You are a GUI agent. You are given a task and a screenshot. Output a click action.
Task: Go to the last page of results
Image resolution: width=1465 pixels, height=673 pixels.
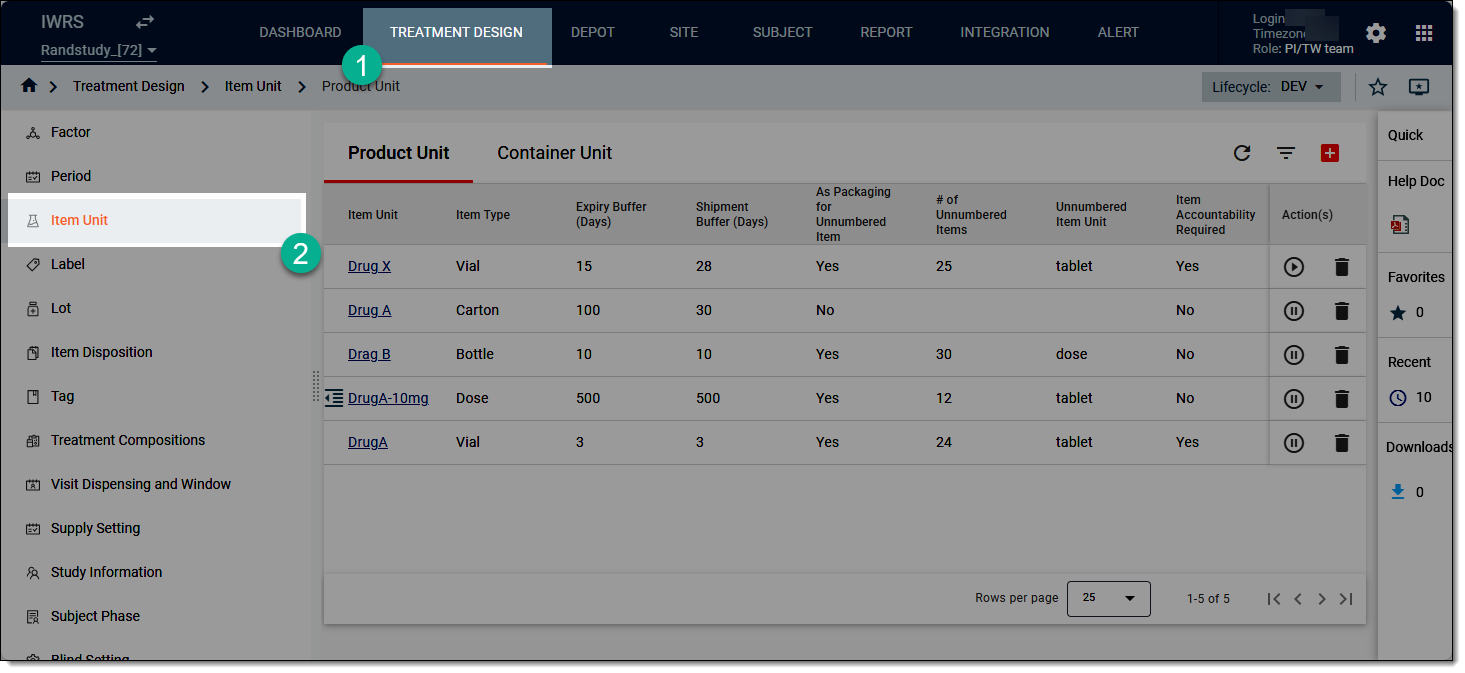1346,599
